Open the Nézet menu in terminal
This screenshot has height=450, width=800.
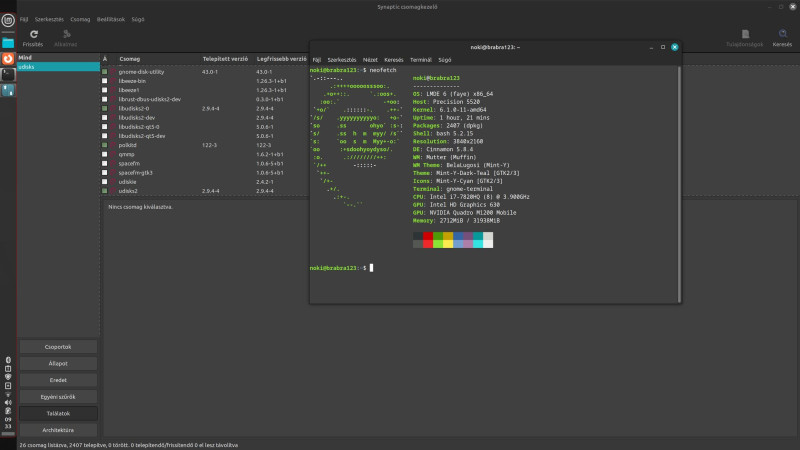click(x=370, y=60)
